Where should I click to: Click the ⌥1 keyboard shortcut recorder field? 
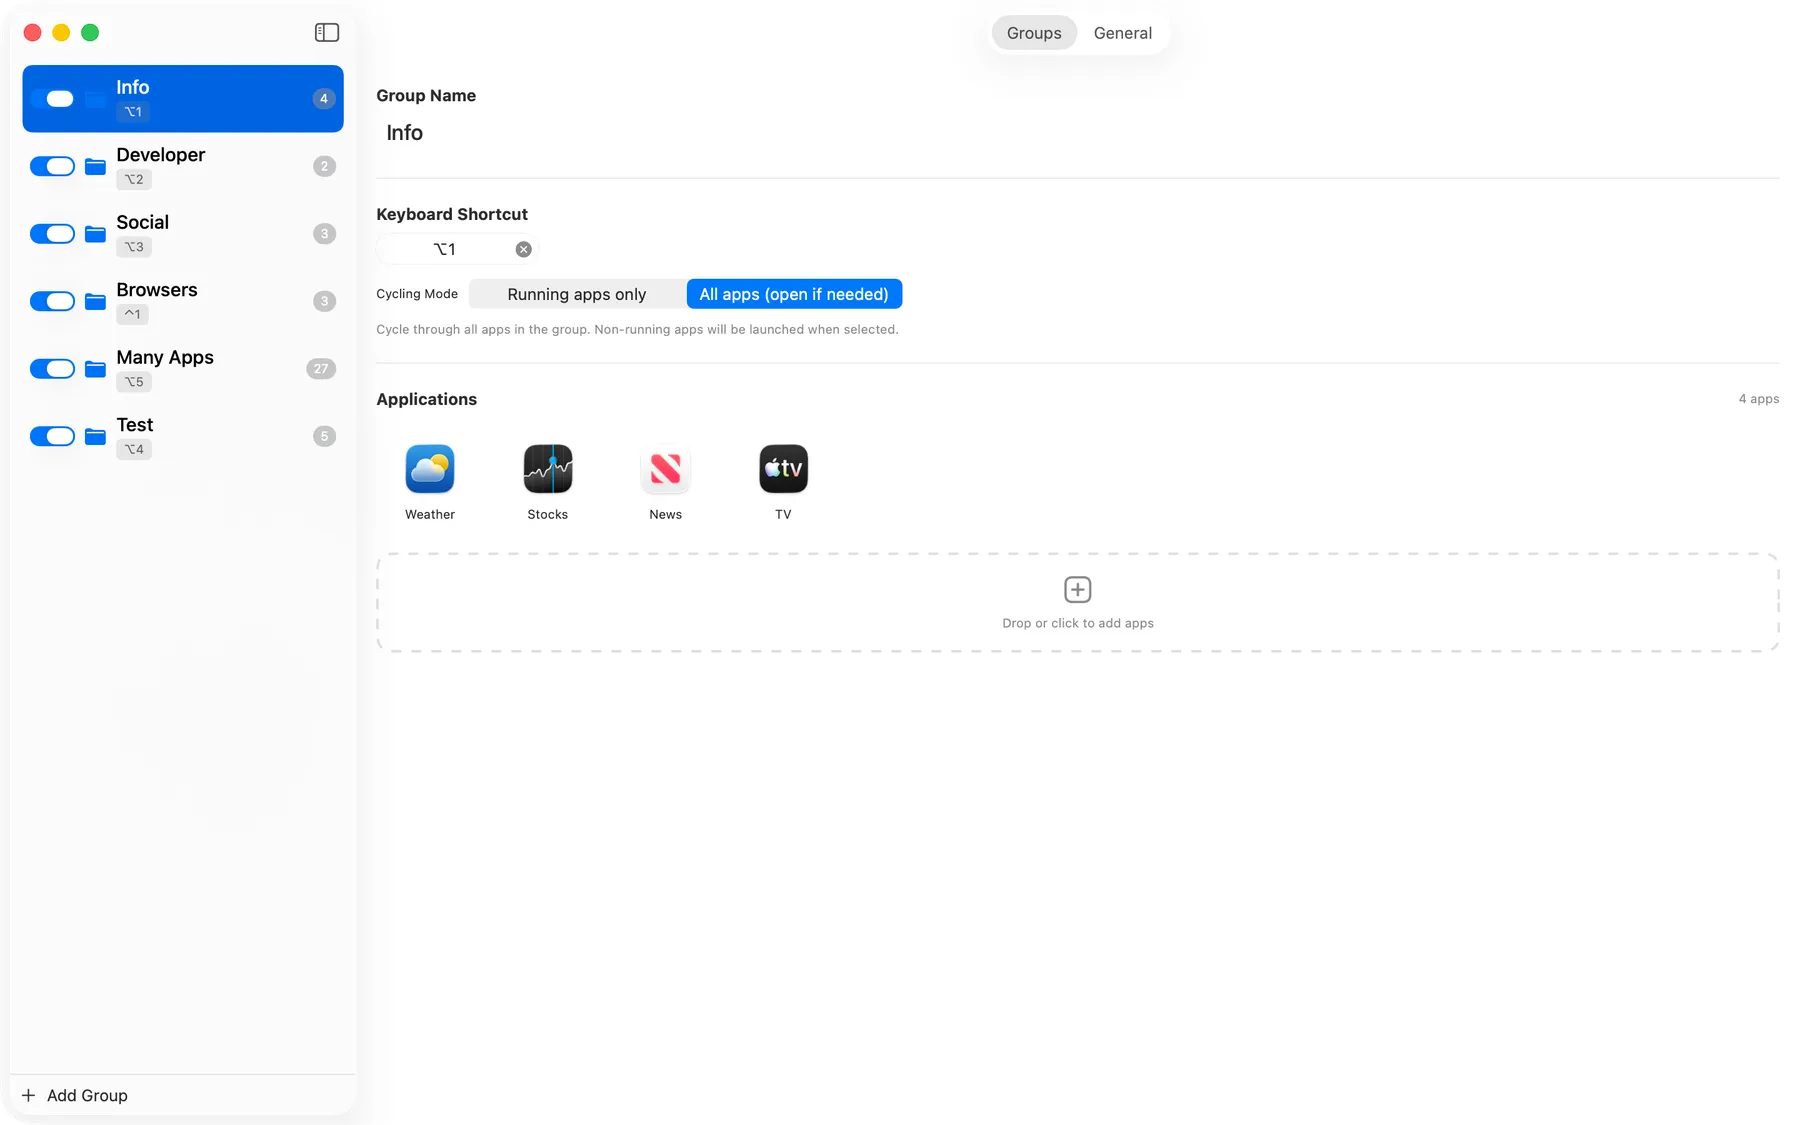[446, 250]
